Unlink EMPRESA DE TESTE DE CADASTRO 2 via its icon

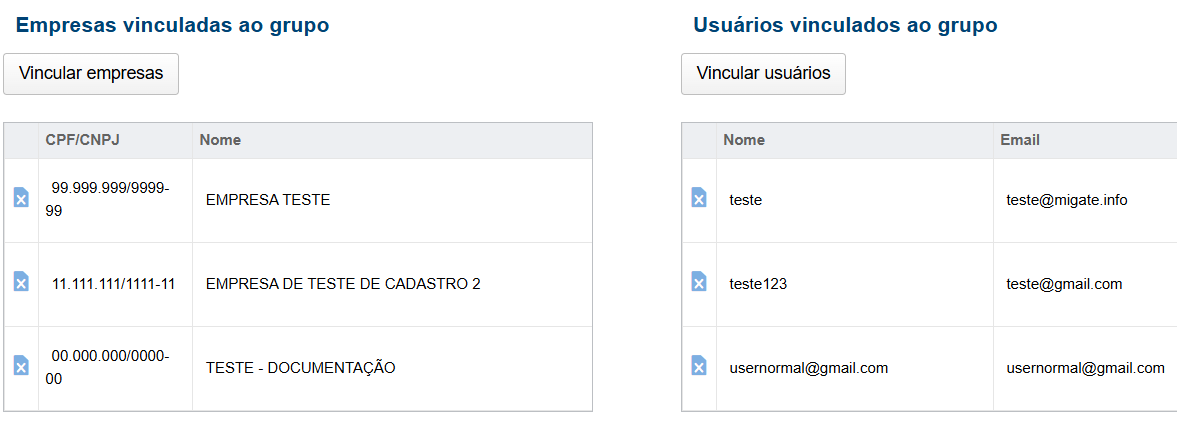(x=21, y=283)
